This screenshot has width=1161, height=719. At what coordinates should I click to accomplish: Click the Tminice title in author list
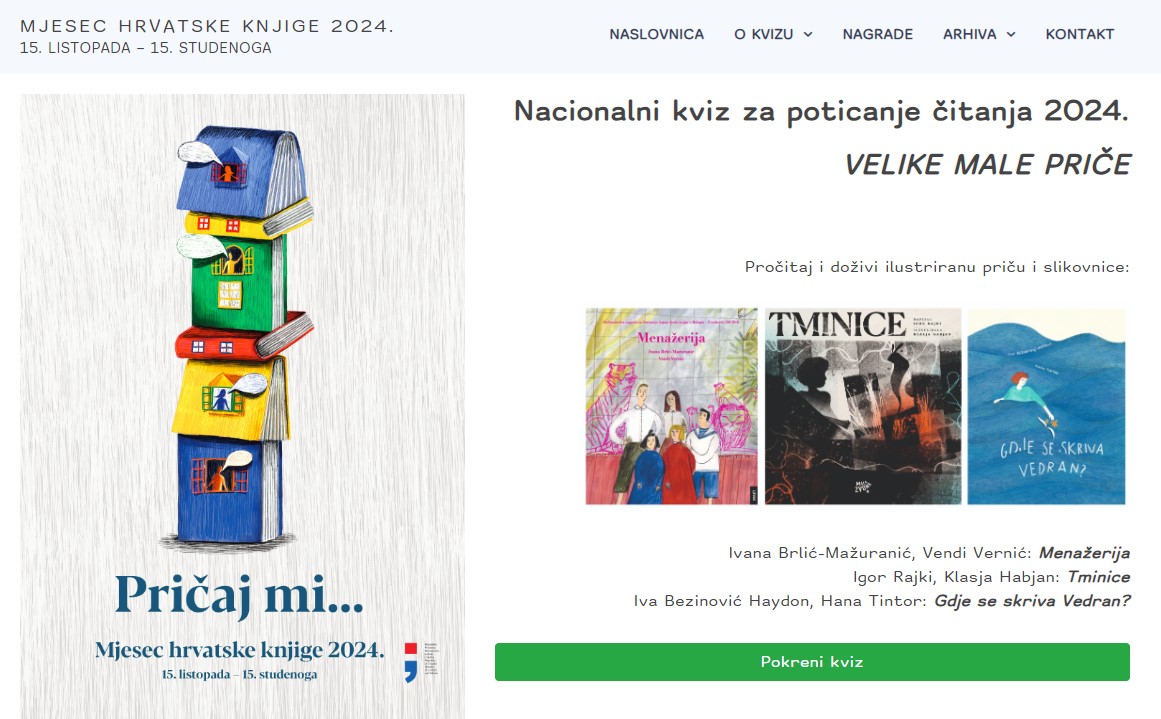pyautogui.click(x=1099, y=577)
